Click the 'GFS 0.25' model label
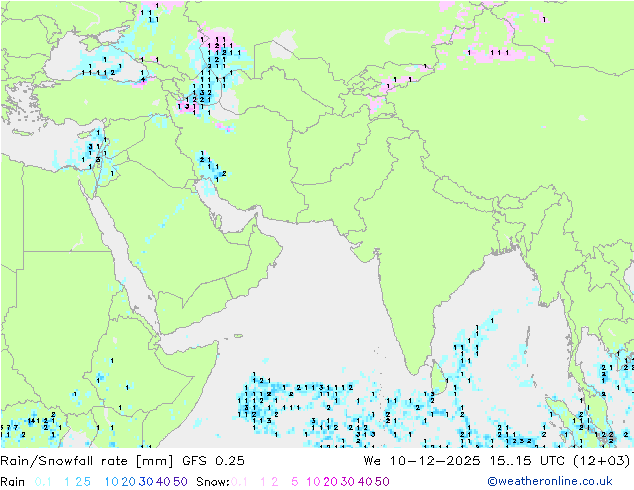634x490 pixels. [x=213, y=461]
